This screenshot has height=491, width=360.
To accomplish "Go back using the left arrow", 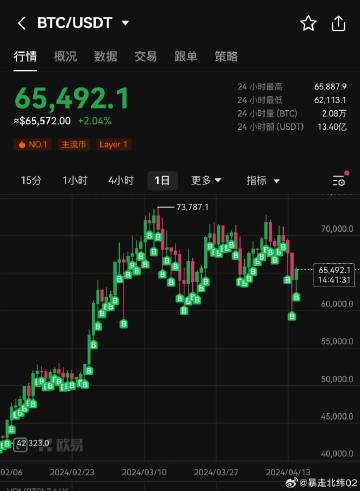I will tap(22, 24).
